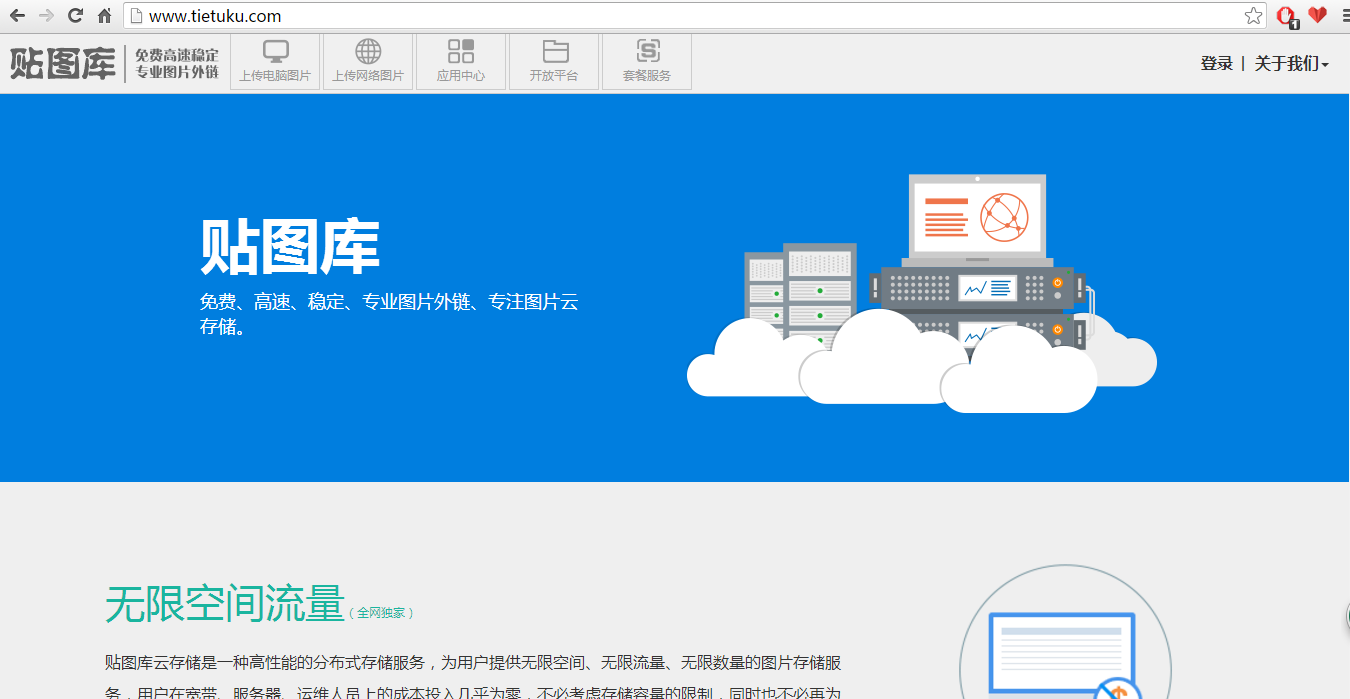
Task: Click the 登录 login link
Action: pyautogui.click(x=1217, y=63)
